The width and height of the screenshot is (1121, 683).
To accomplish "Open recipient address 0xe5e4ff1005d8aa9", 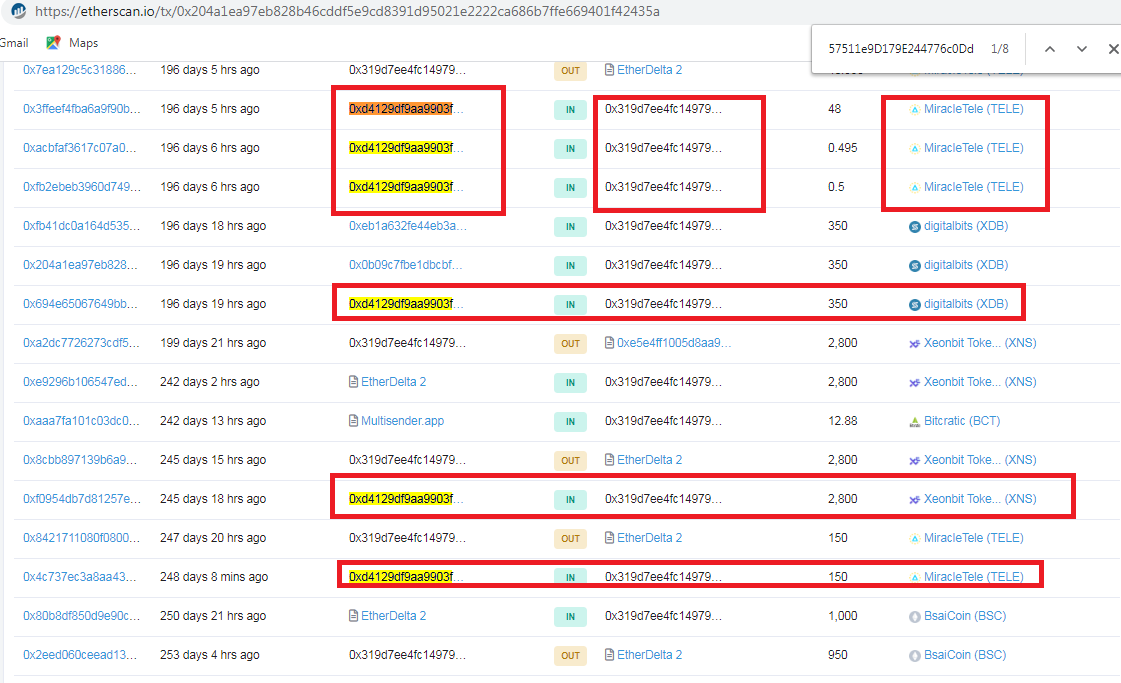I will click(x=674, y=343).
